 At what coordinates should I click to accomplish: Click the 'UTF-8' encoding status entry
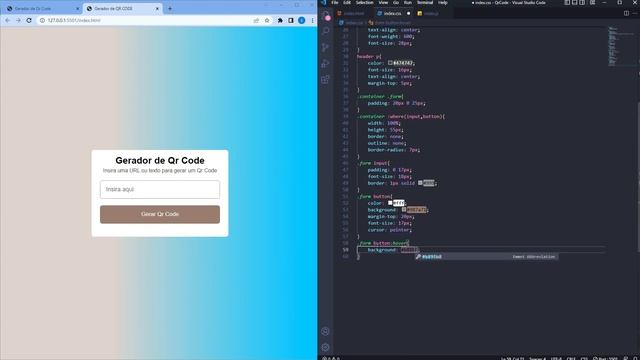click(x=556, y=358)
